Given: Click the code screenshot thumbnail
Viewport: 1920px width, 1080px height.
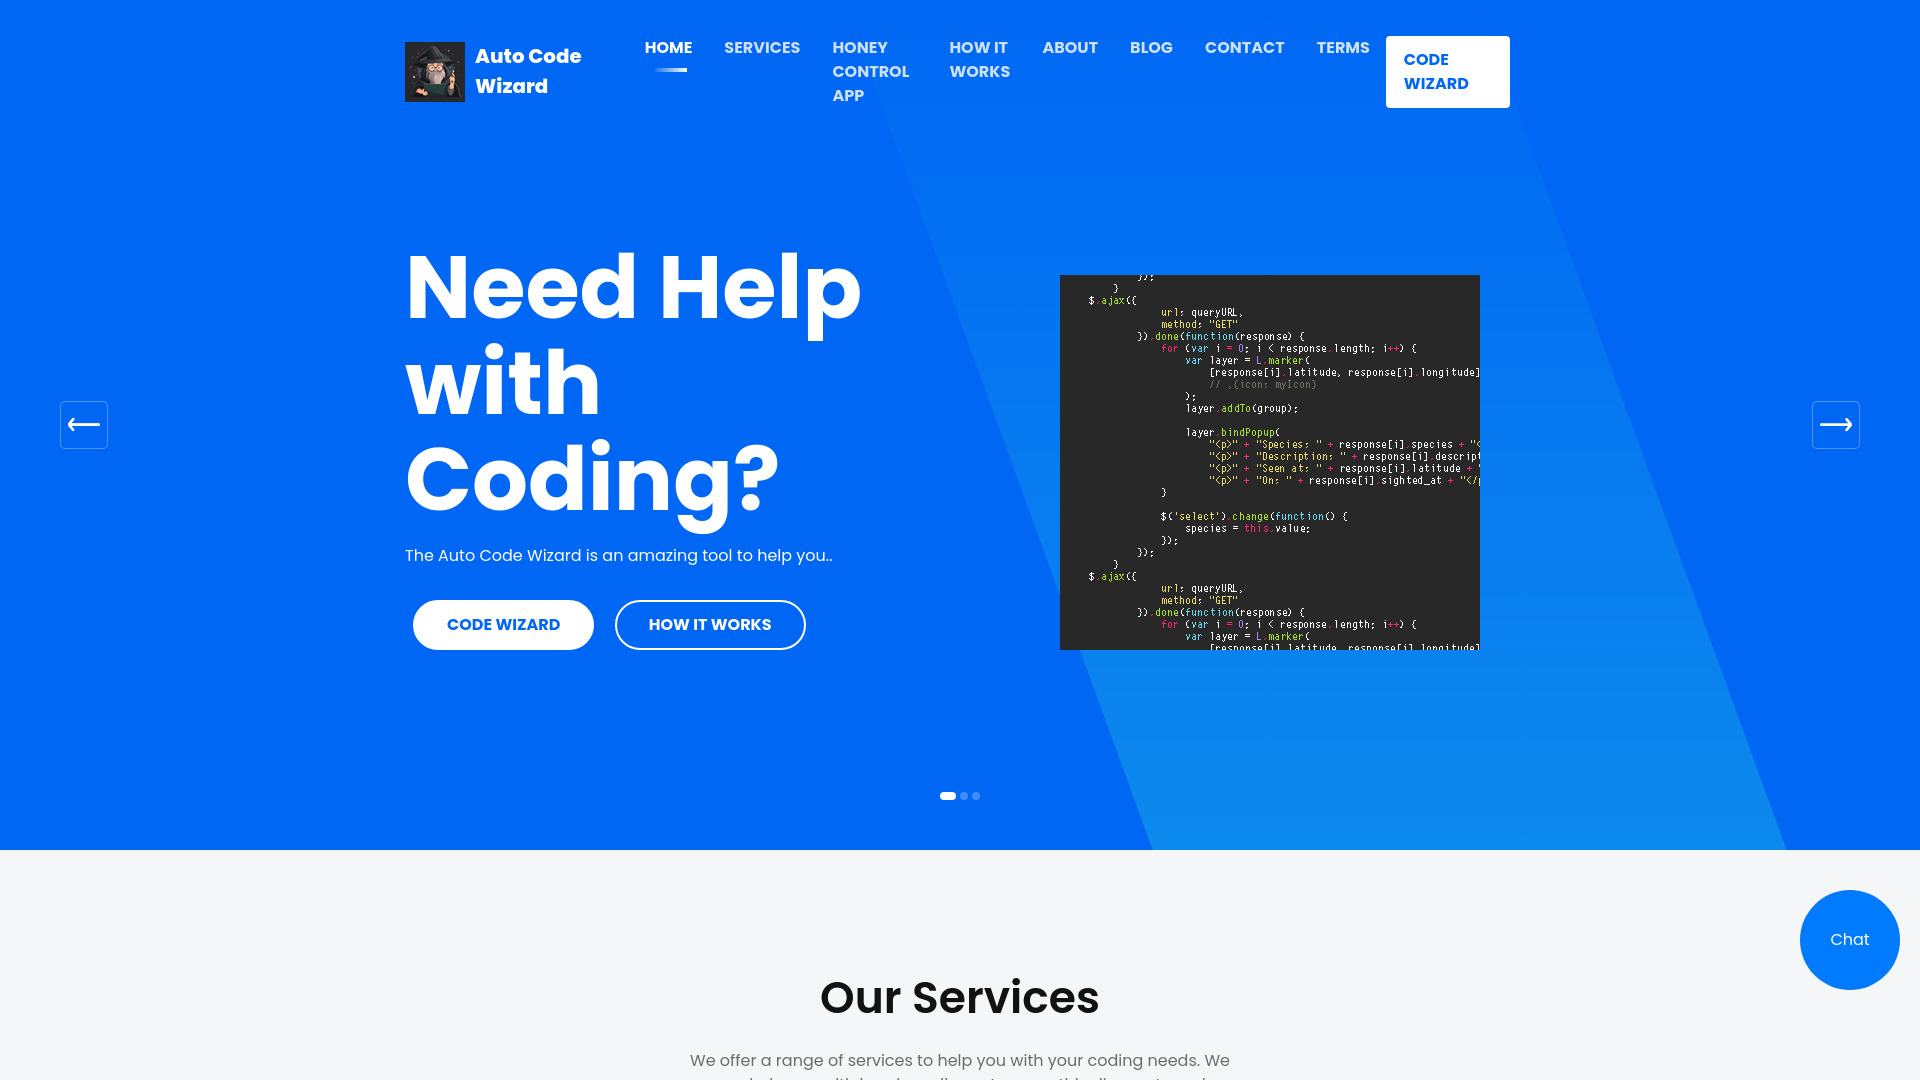Looking at the screenshot, I should (1270, 462).
